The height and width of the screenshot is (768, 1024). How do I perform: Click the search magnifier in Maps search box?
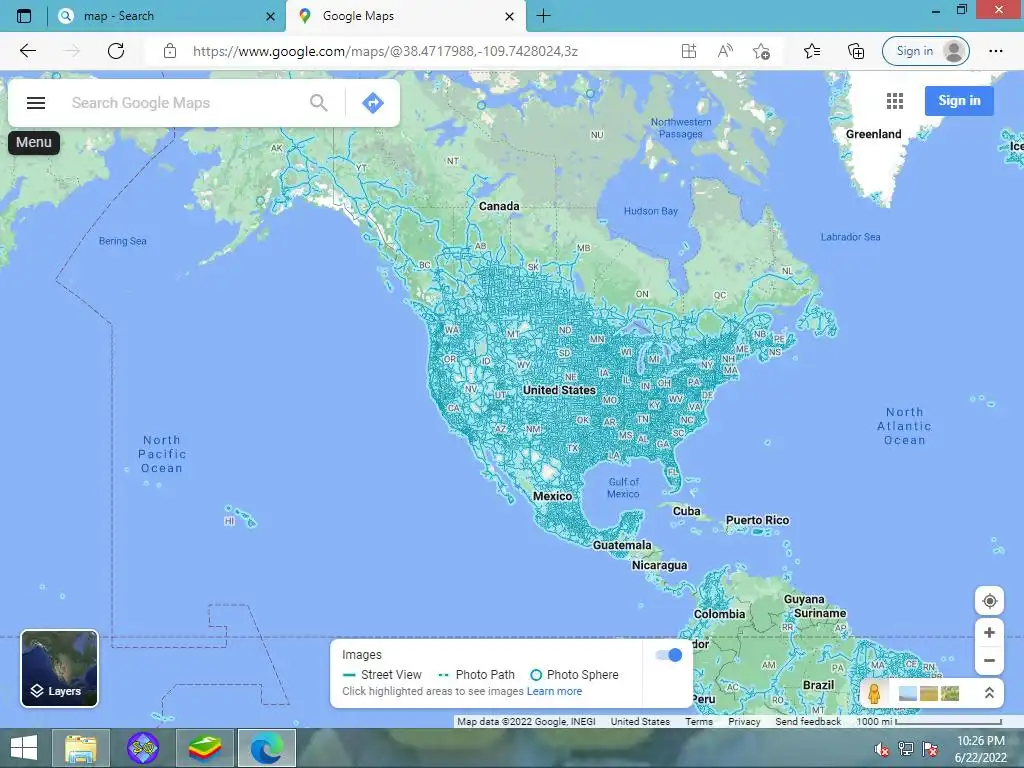pos(319,103)
